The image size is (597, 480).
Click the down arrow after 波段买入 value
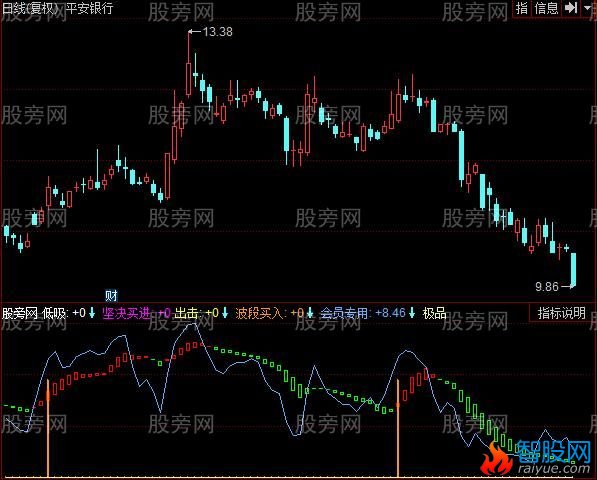(310, 313)
